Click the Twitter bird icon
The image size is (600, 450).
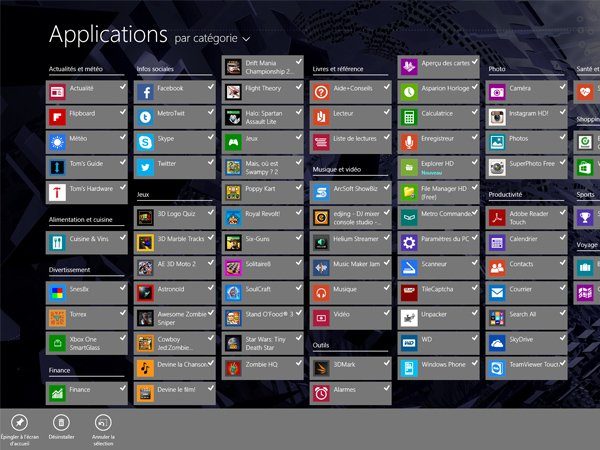click(x=145, y=168)
